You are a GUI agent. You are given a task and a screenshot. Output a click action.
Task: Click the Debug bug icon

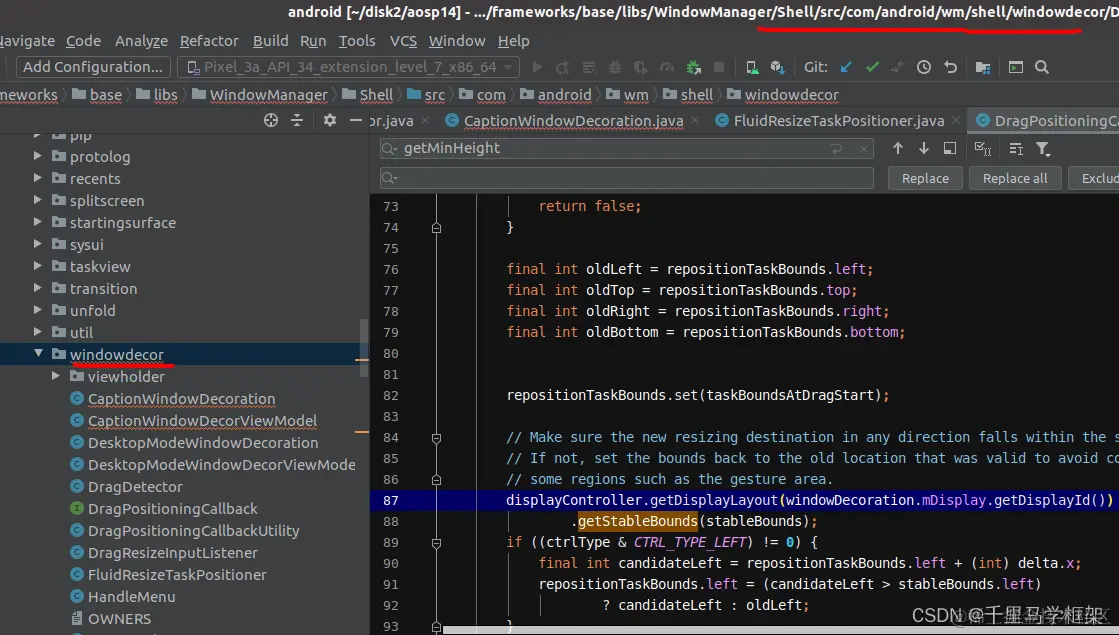coord(615,67)
